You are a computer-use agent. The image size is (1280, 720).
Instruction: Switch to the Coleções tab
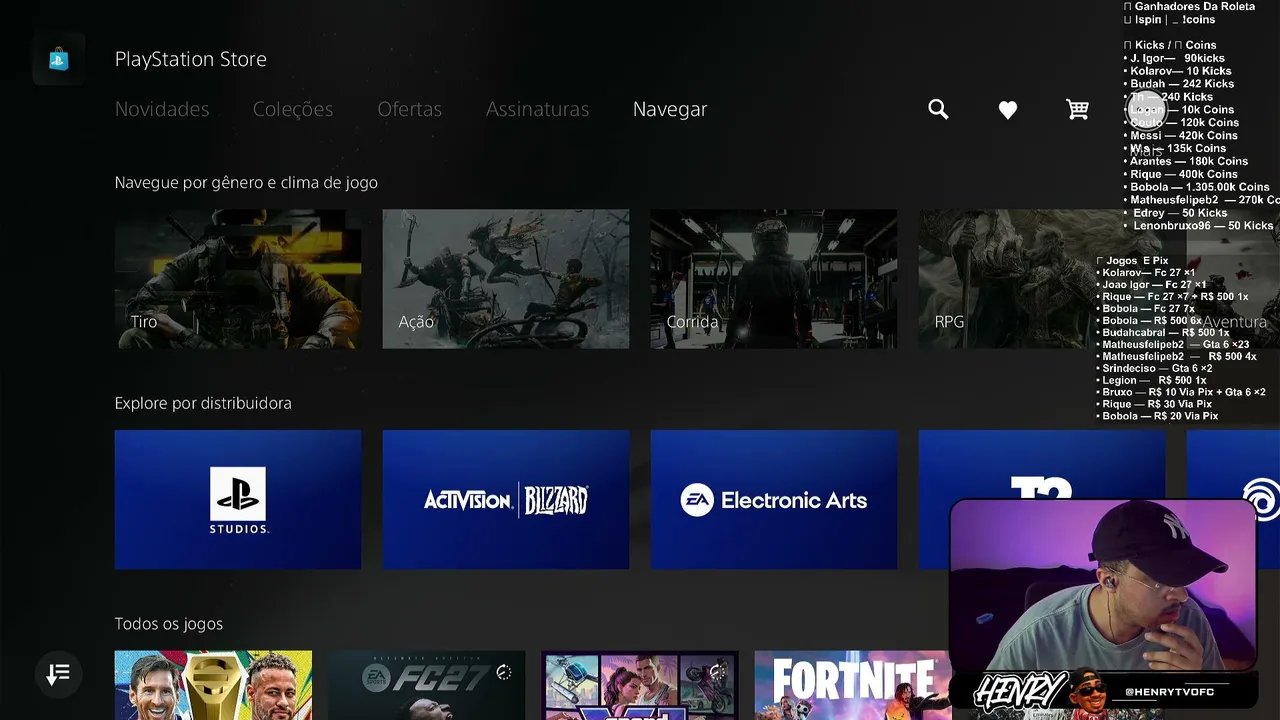293,109
